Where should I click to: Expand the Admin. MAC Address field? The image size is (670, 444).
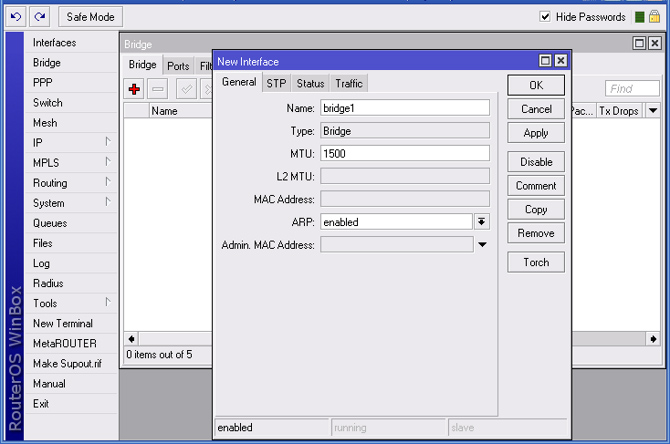[x=482, y=244]
